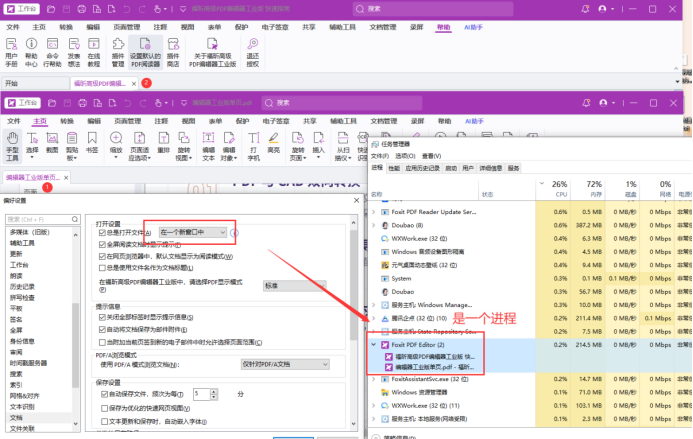This screenshot has height=439, width=693.
Task: Enable 总是使用文件名作为文档标题 checkbox
Action: tap(102, 268)
